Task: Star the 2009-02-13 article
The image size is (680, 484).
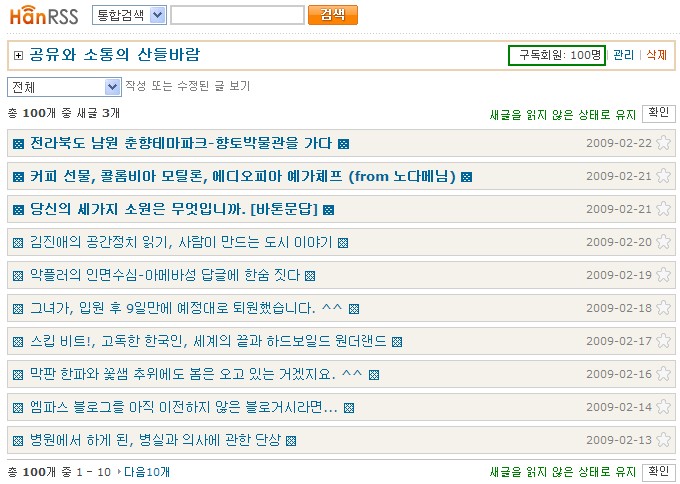Action: coord(664,439)
